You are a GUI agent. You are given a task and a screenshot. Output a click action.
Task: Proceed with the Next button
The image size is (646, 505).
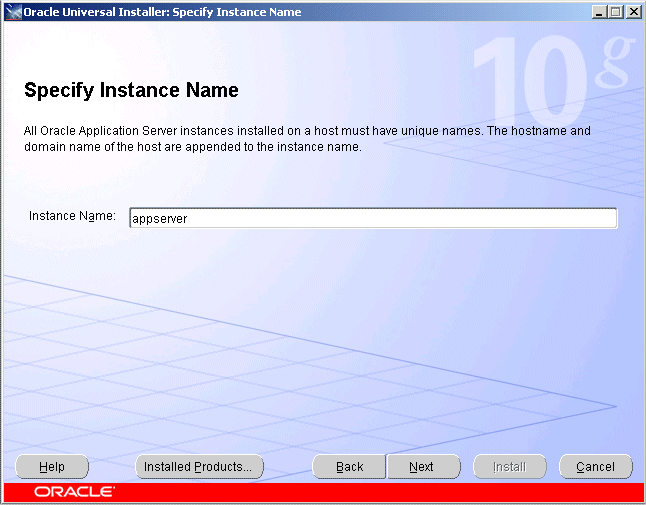tap(424, 467)
